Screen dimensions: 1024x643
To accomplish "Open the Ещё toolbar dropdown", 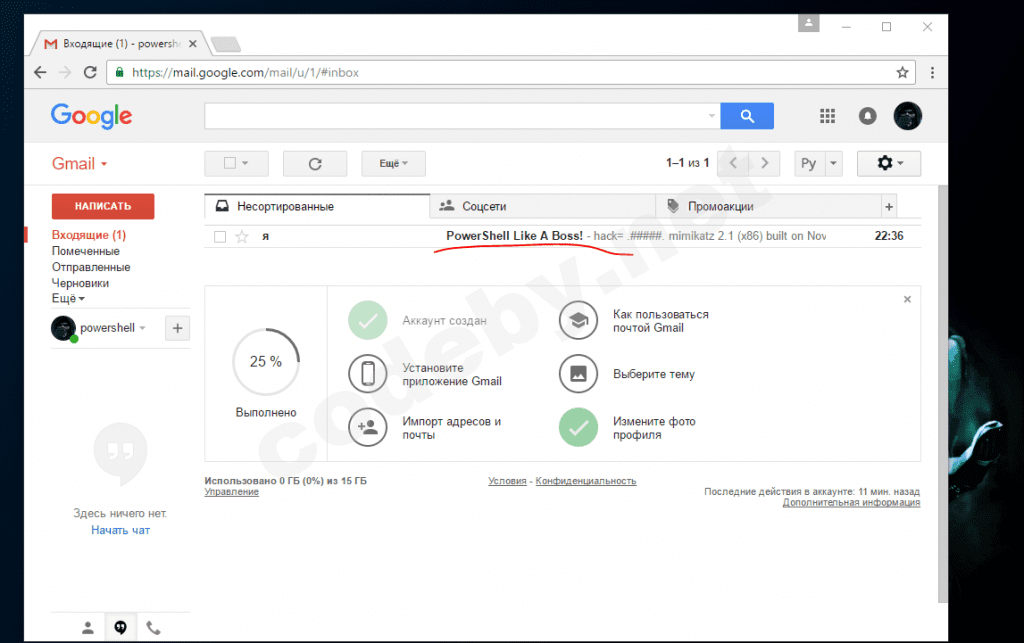I will [x=393, y=163].
